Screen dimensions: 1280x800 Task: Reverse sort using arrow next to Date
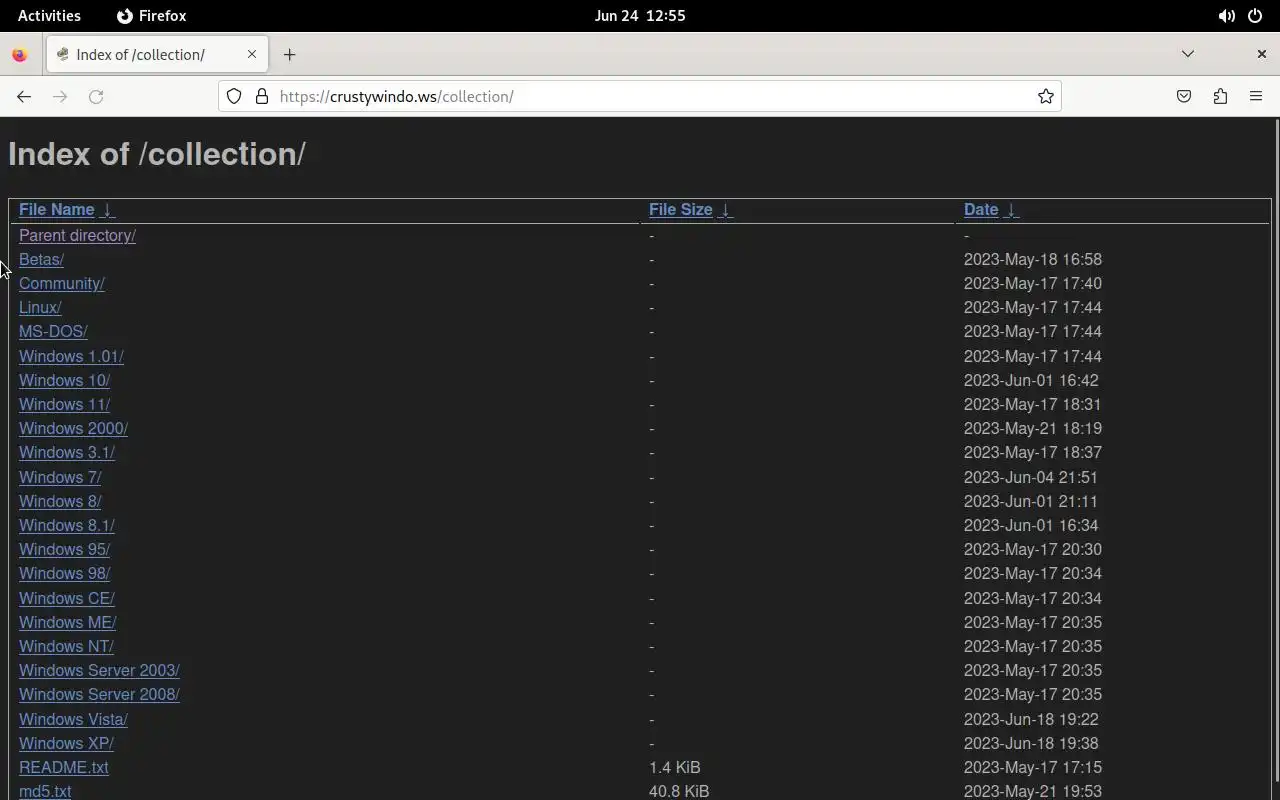pos(1012,210)
